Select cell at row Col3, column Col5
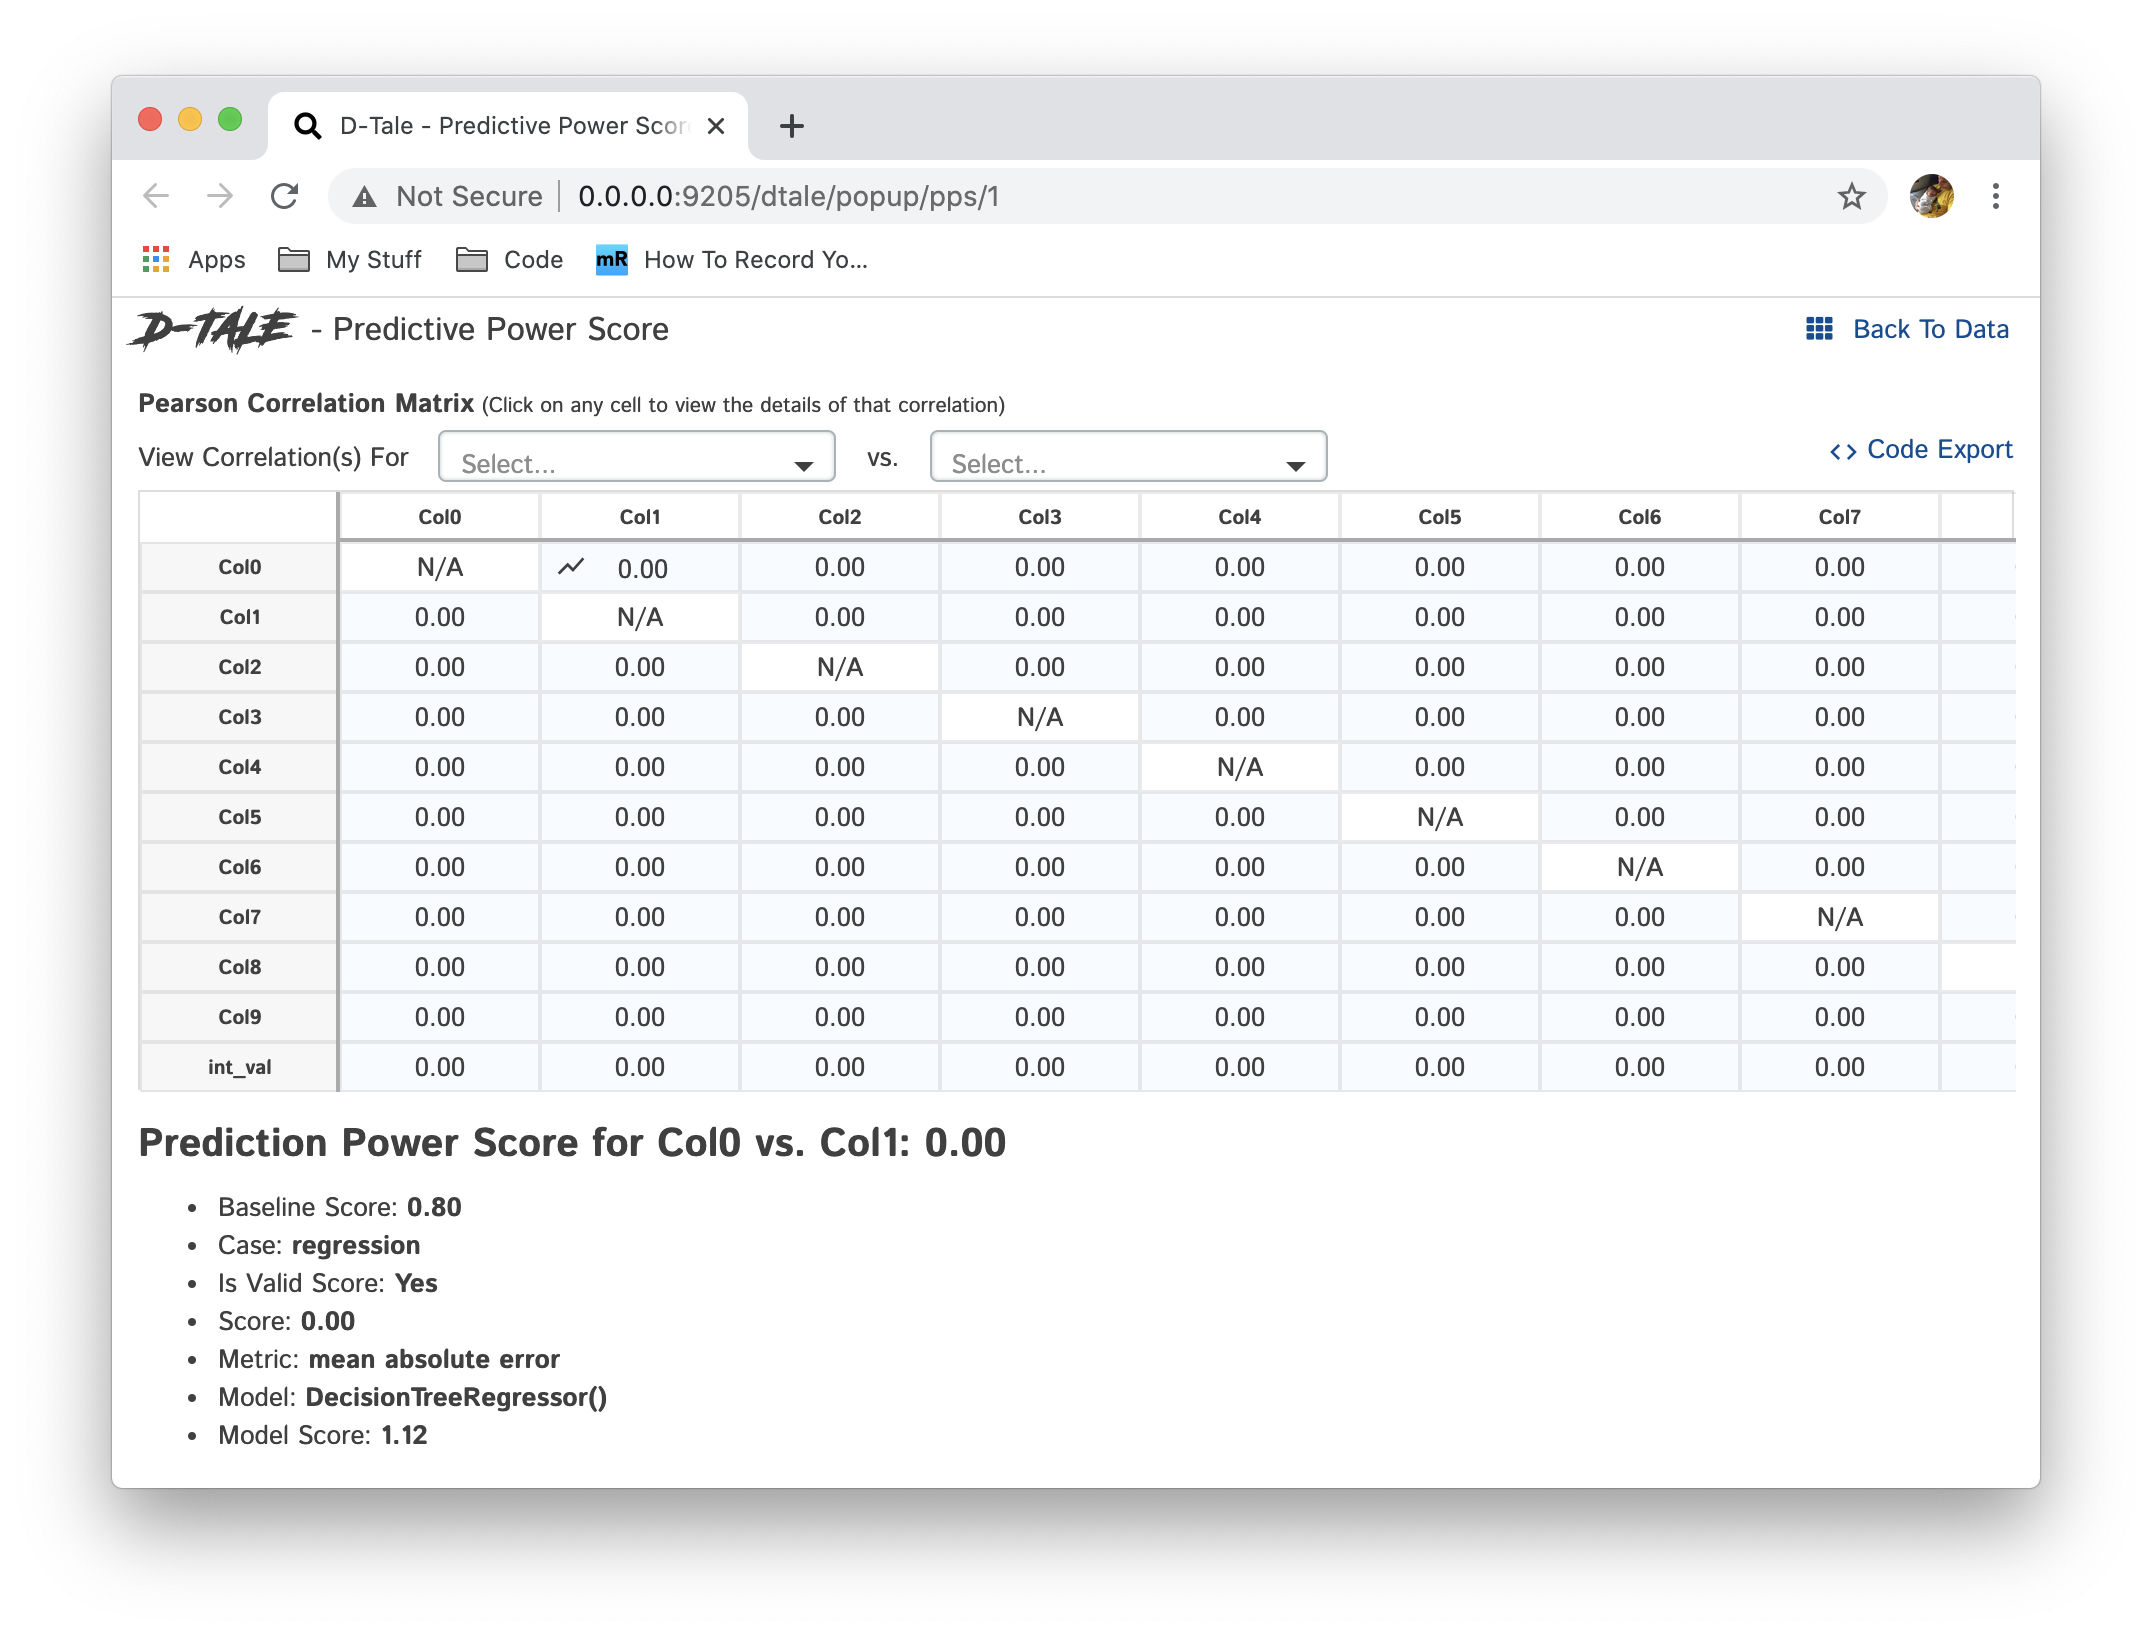This screenshot has height=1636, width=2152. coord(1439,717)
